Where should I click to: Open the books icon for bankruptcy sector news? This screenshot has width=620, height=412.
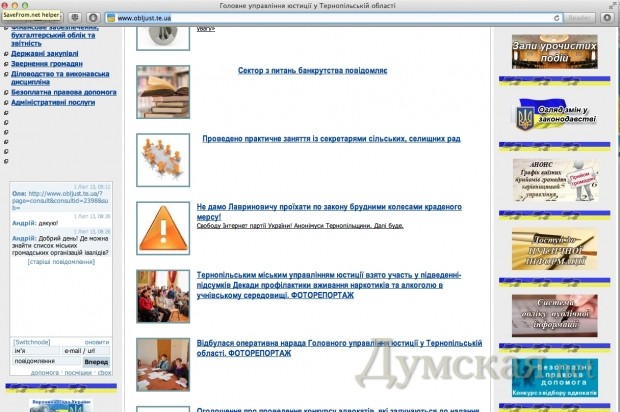coord(162,90)
